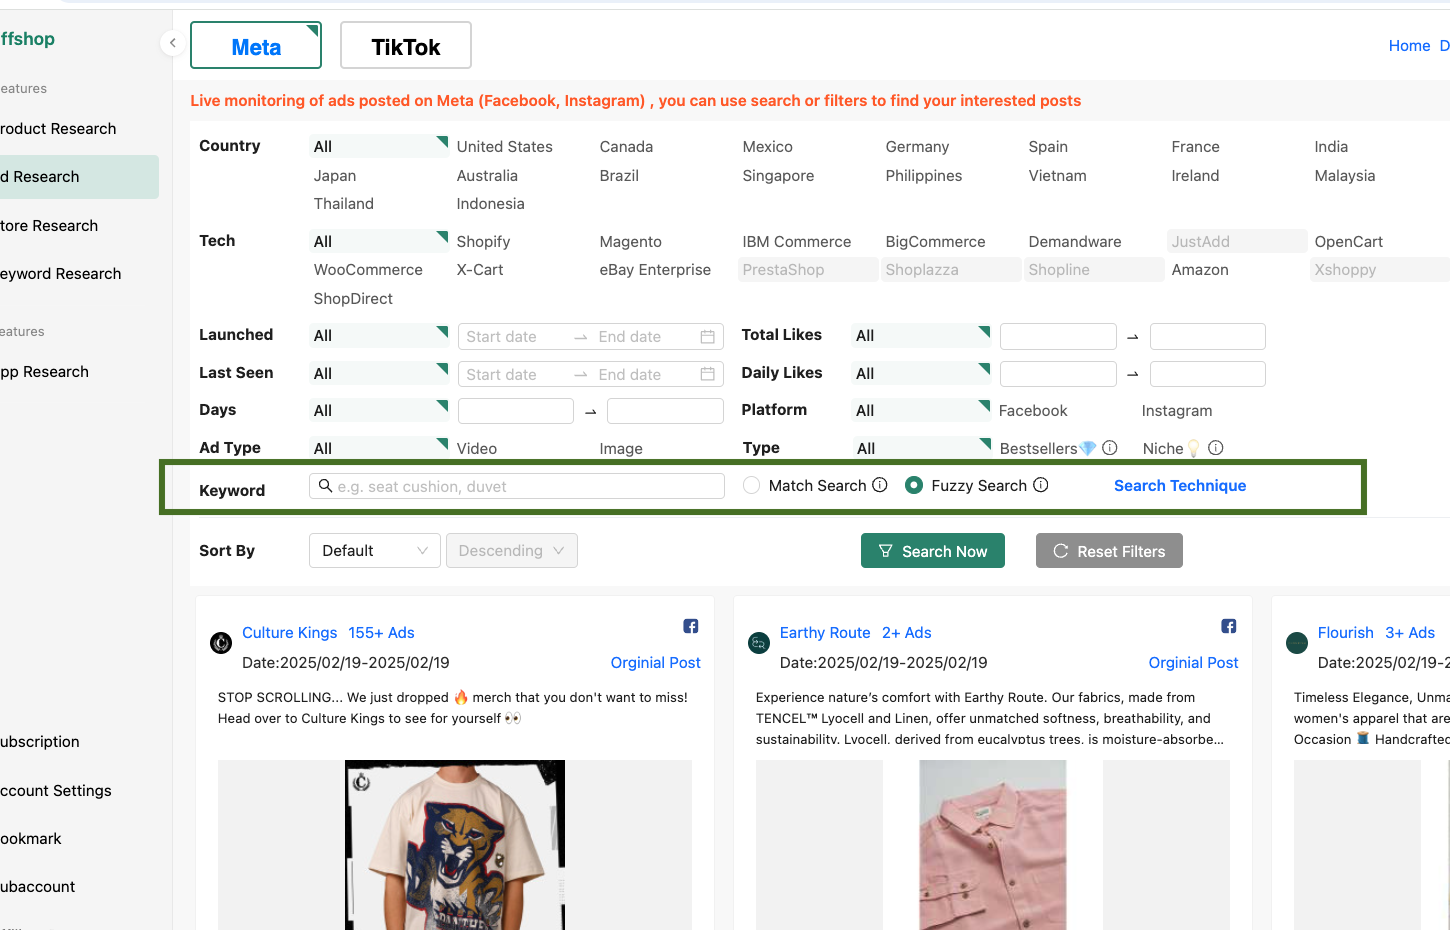The height and width of the screenshot is (930, 1450).
Task: Open the Last Seen calendar icon
Action: [x=707, y=374]
